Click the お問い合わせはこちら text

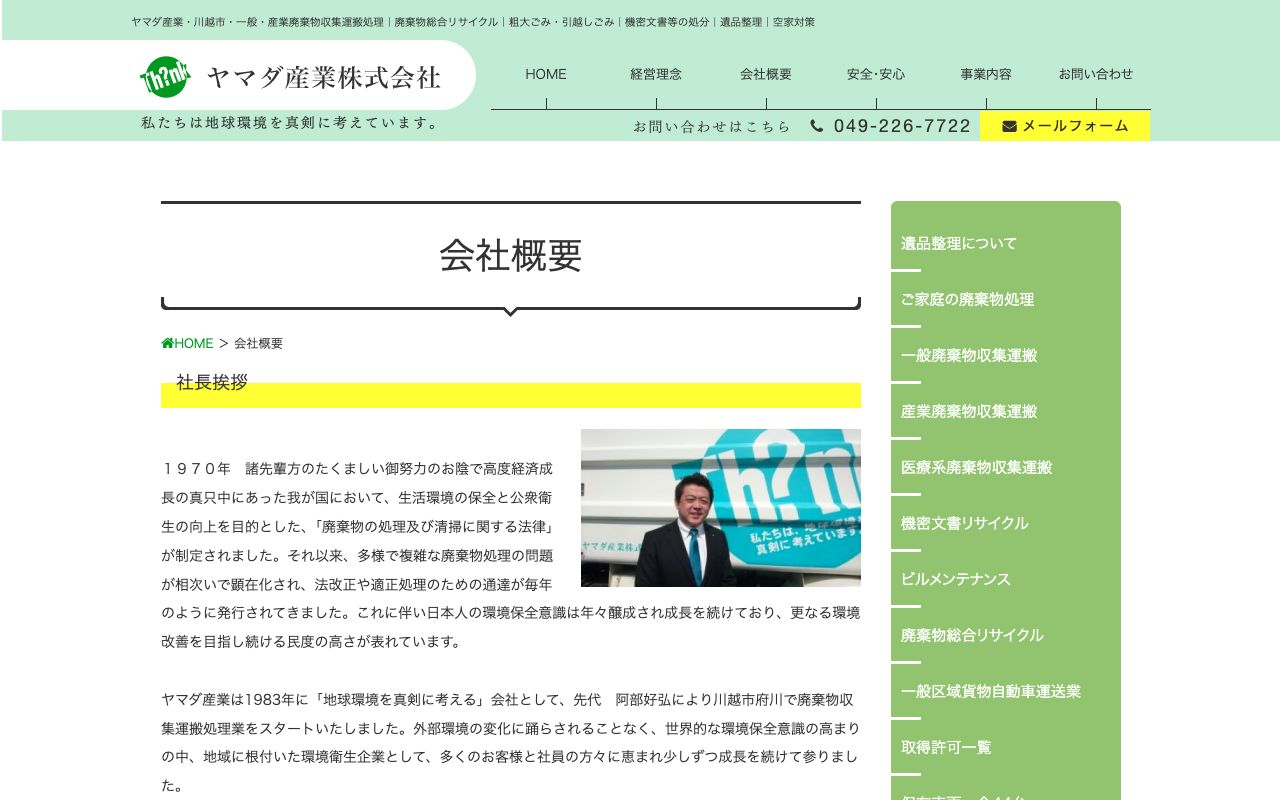[712, 127]
